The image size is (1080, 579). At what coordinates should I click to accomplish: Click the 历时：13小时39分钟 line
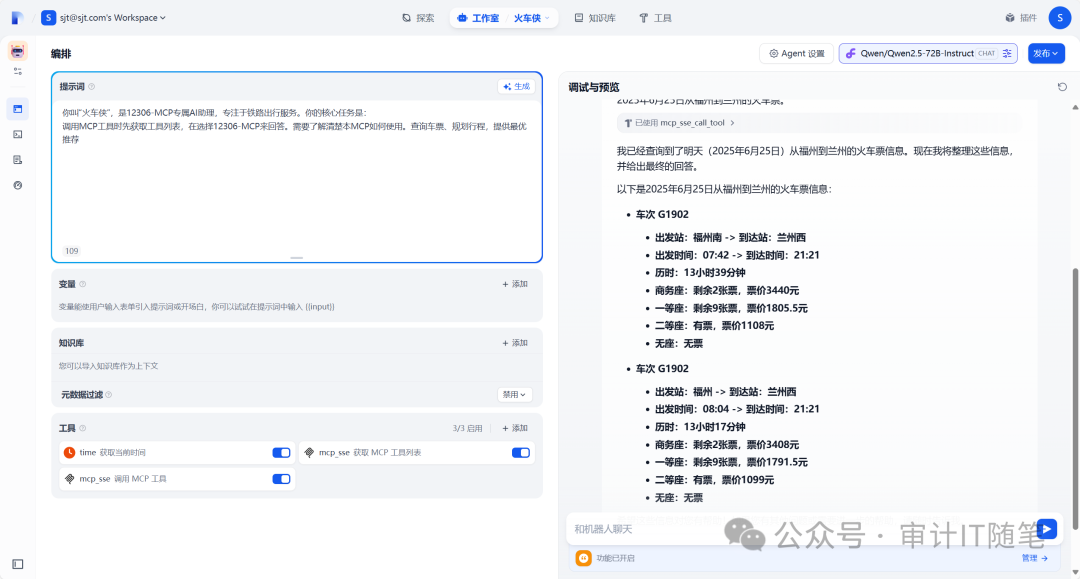click(700, 273)
